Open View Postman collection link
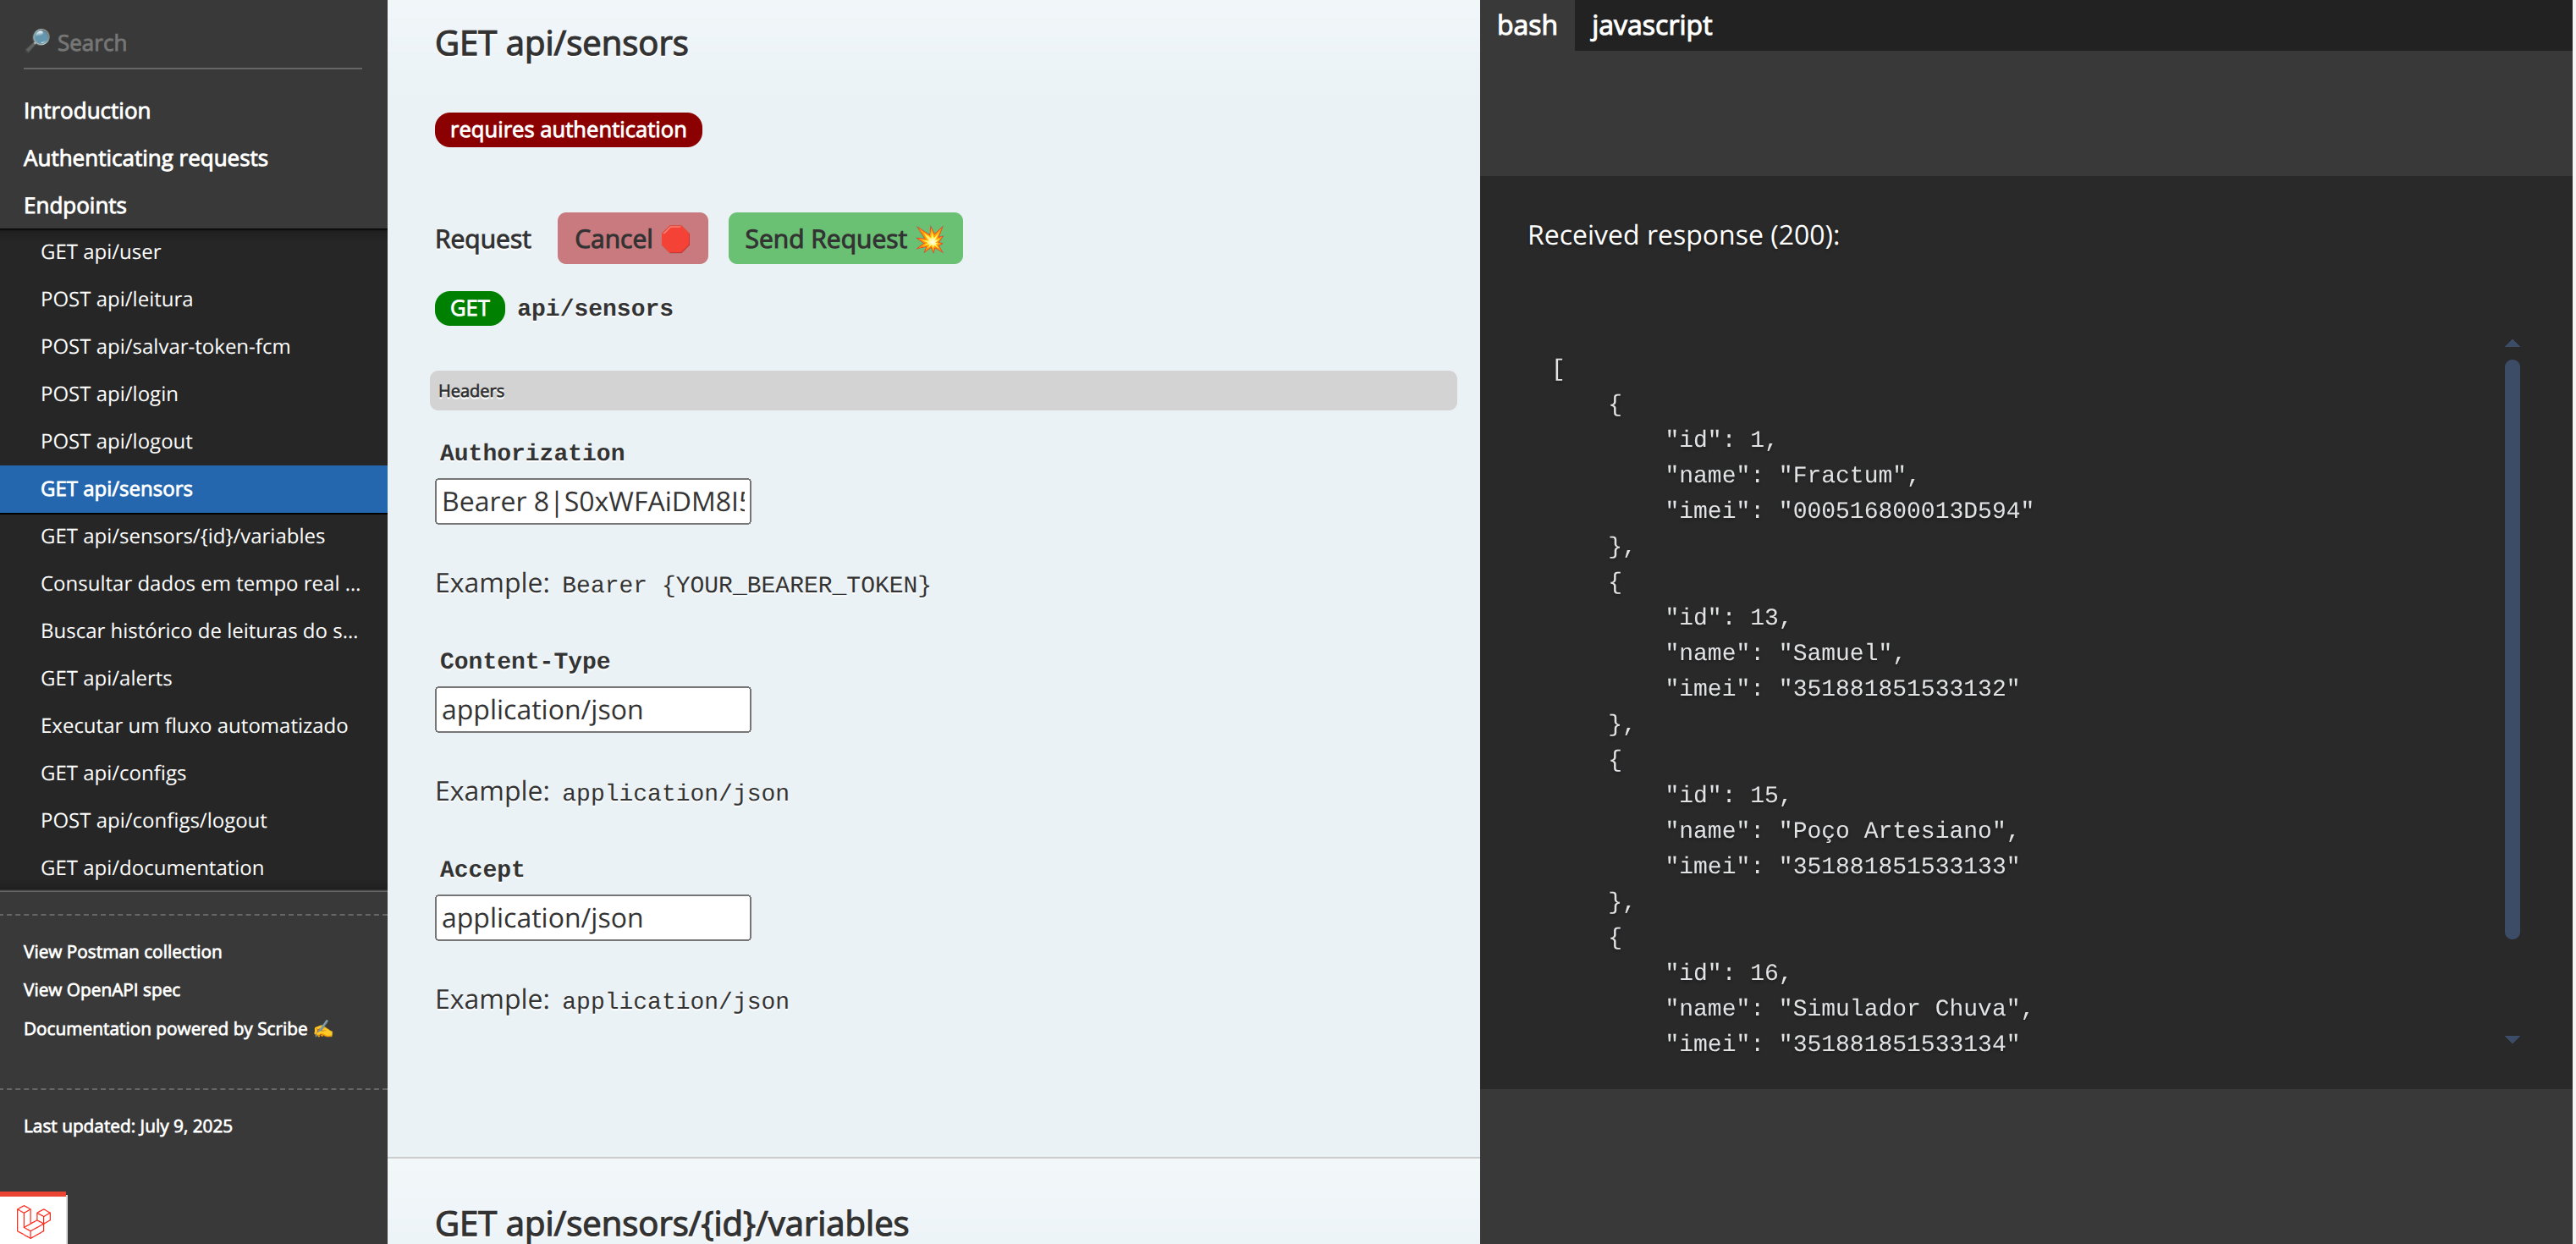This screenshot has width=2576, height=1244. click(x=122, y=952)
